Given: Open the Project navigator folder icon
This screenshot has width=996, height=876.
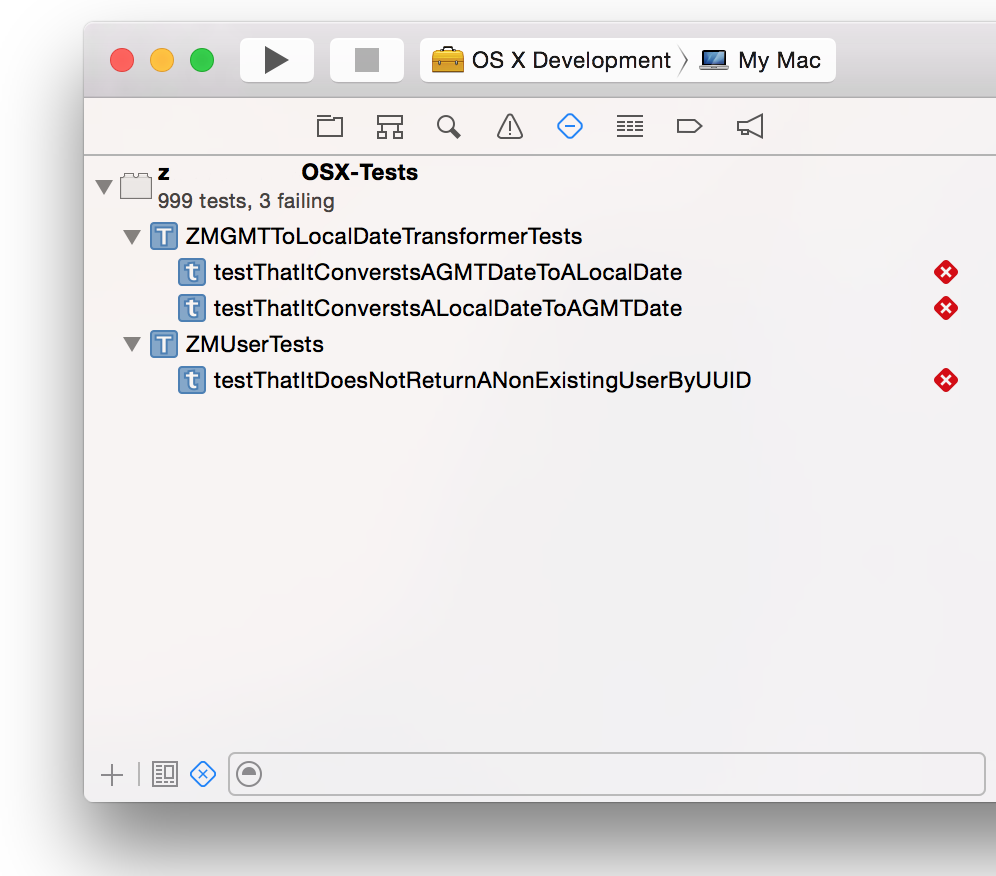Looking at the screenshot, I should click(330, 126).
